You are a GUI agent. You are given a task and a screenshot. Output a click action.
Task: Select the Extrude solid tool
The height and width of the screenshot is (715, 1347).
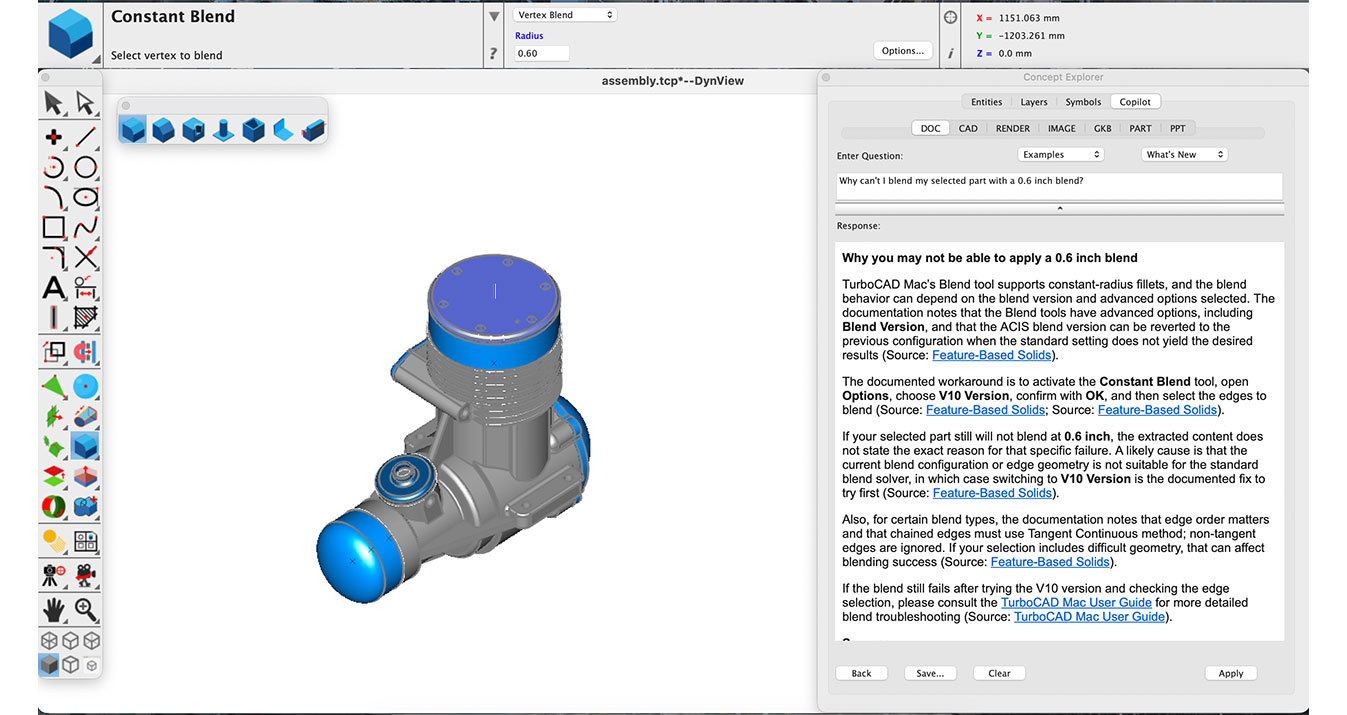[85, 415]
